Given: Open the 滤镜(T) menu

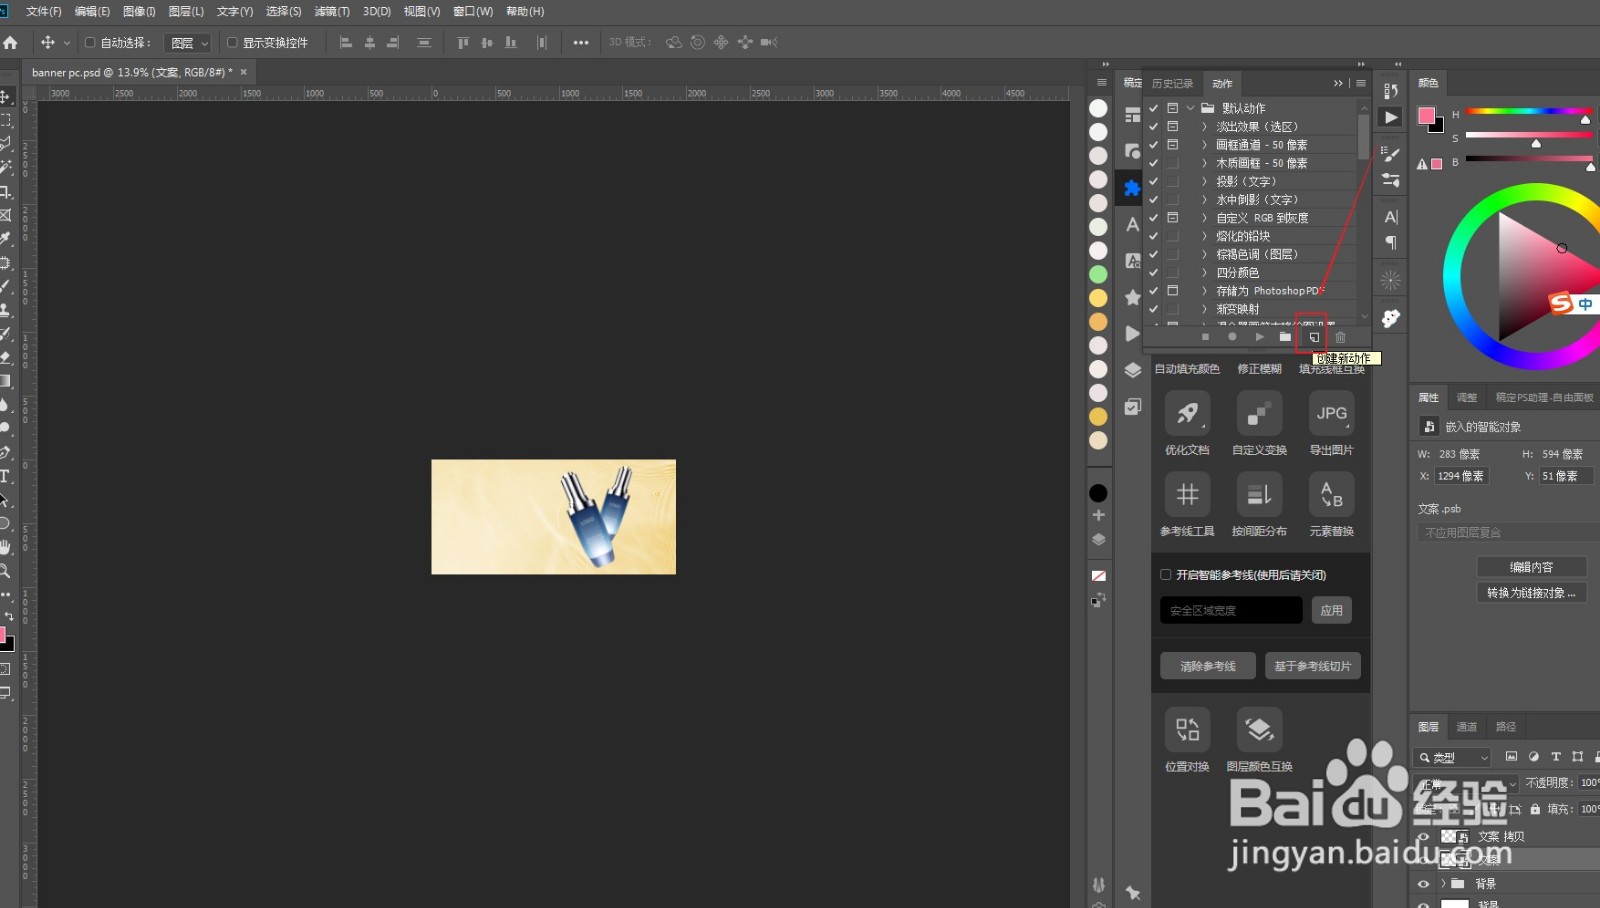Looking at the screenshot, I should [x=332, y=11].
